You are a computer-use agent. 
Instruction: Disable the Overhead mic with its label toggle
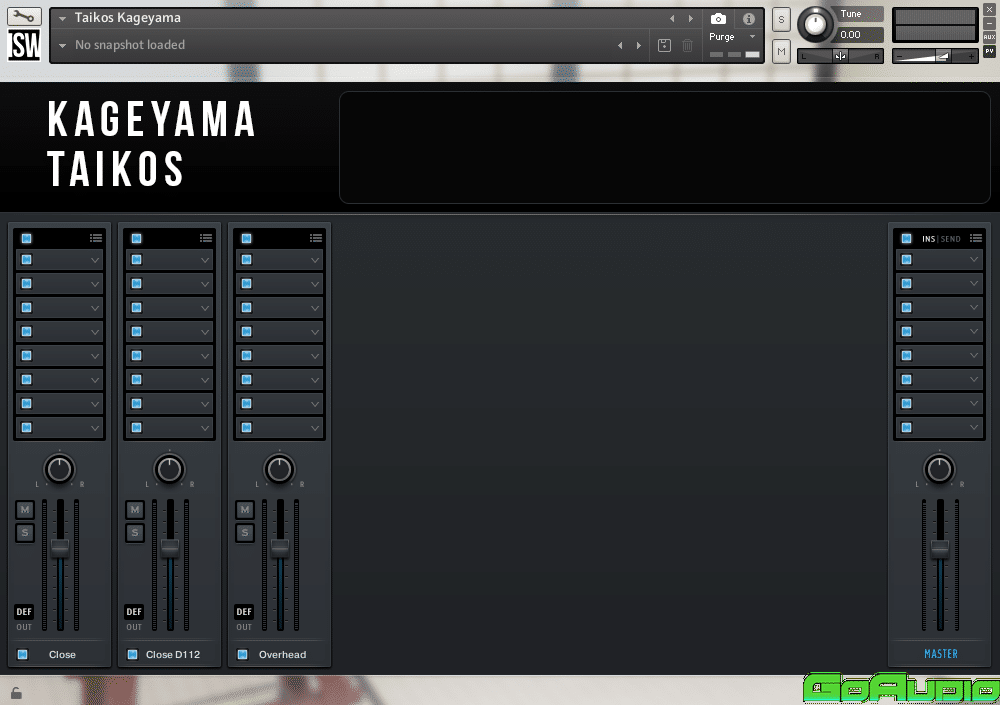coord(242,654)
